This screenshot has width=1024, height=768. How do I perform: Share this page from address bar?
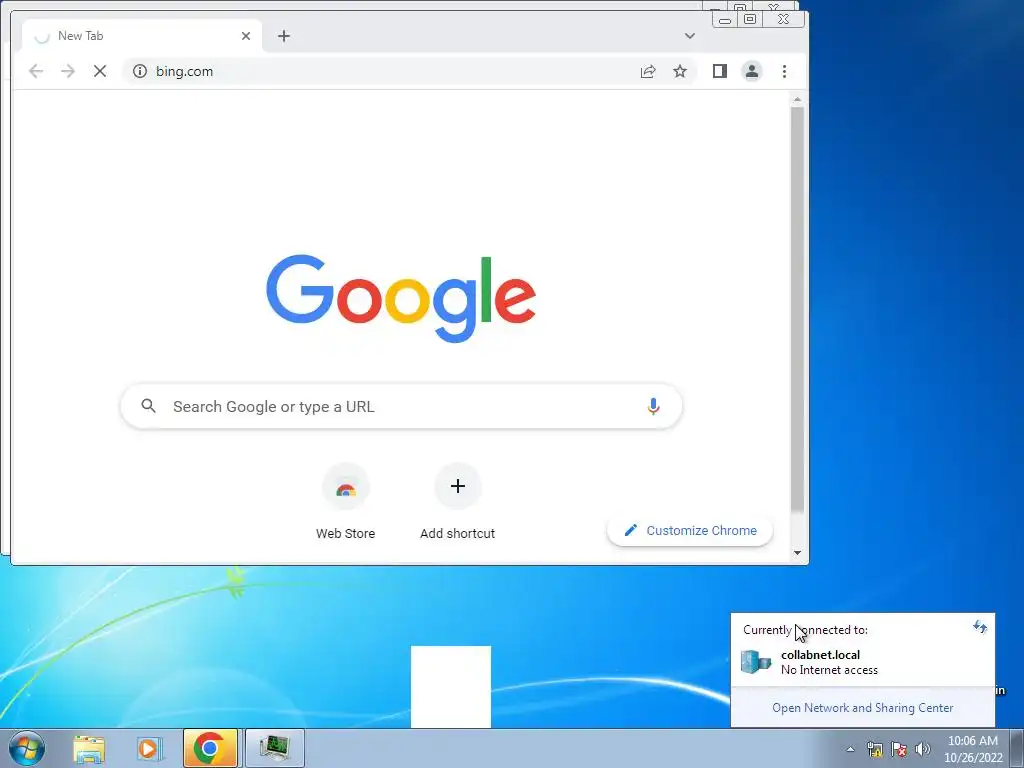pos(648,71)
